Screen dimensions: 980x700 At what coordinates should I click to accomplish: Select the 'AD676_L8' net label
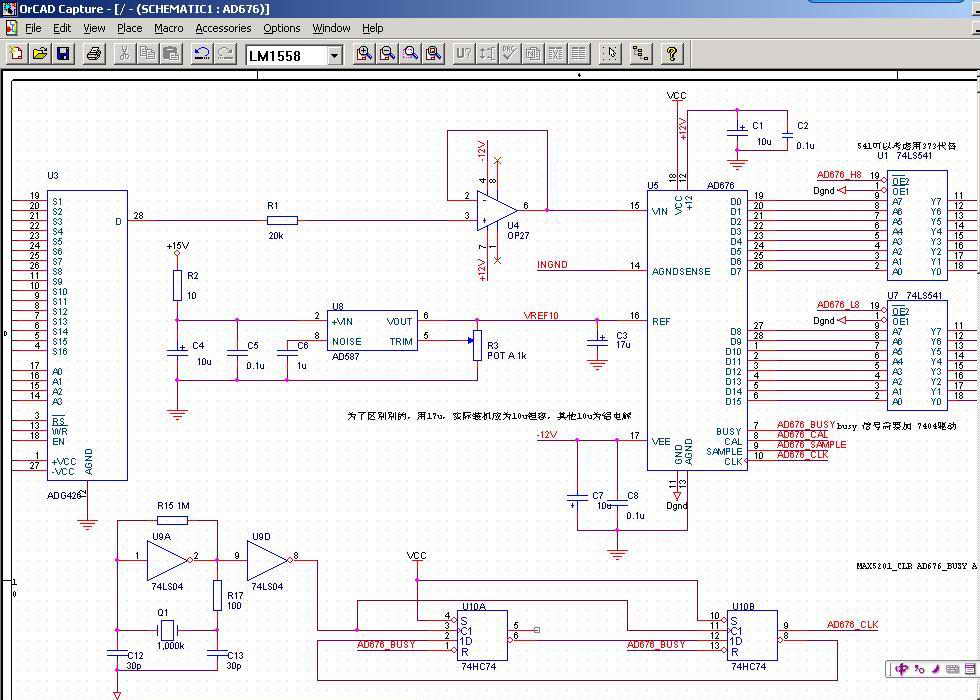[x=838, y=305]
